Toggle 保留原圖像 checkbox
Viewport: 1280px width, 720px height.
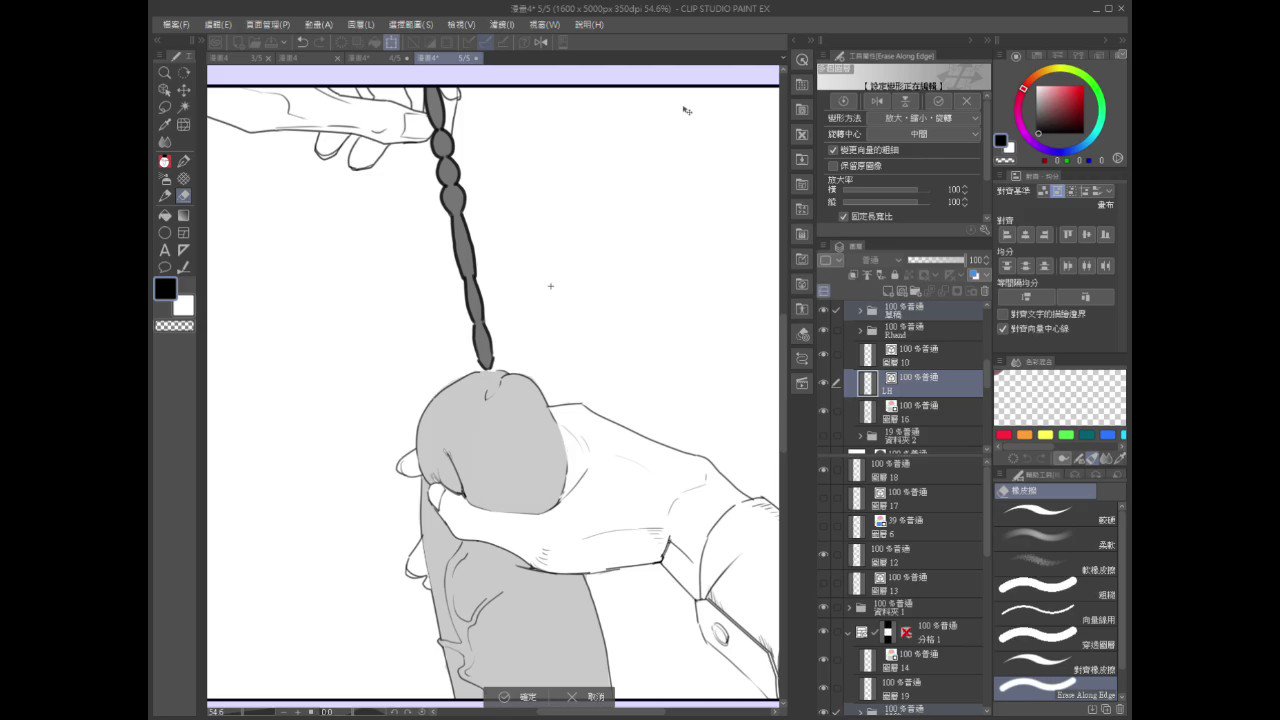[833, 166]
